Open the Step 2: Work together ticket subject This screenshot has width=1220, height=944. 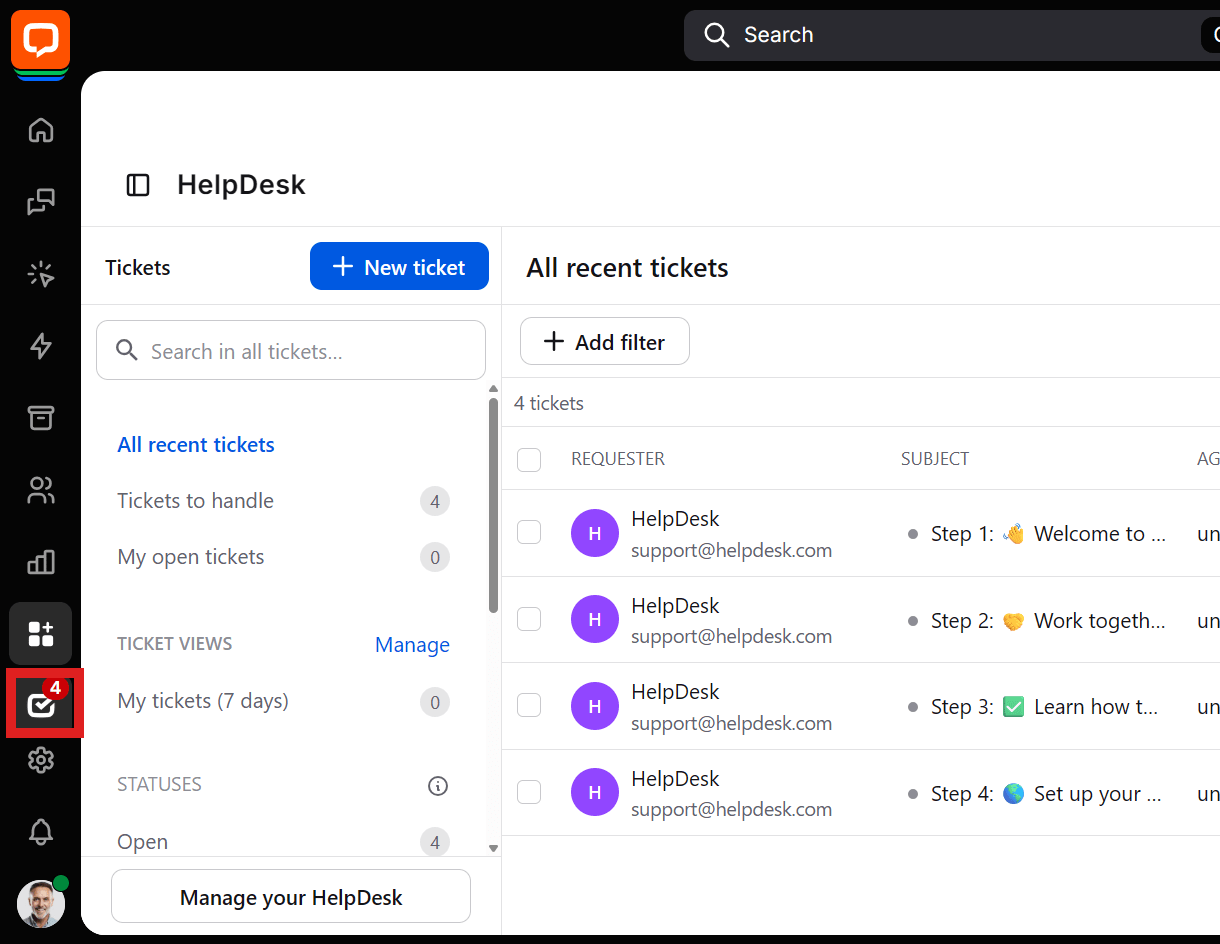coord(1048,621)
